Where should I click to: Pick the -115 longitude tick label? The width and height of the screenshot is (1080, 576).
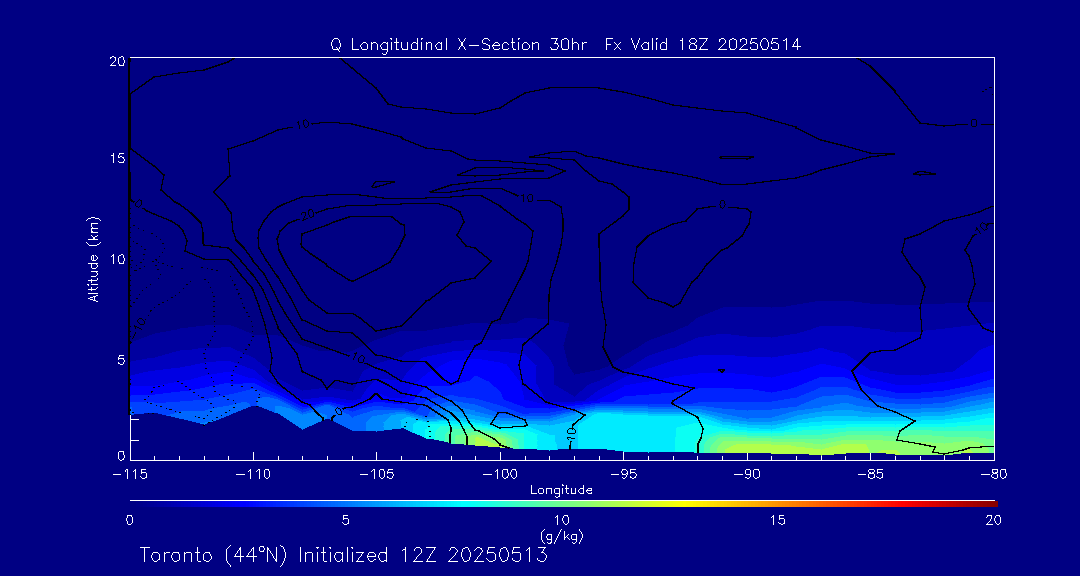(130, 475)
